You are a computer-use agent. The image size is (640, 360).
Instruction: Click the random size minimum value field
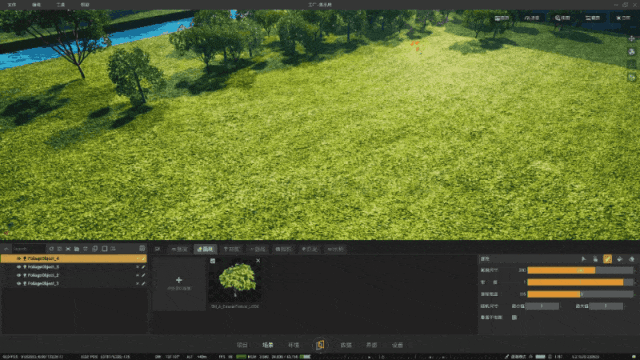[542, 306]
